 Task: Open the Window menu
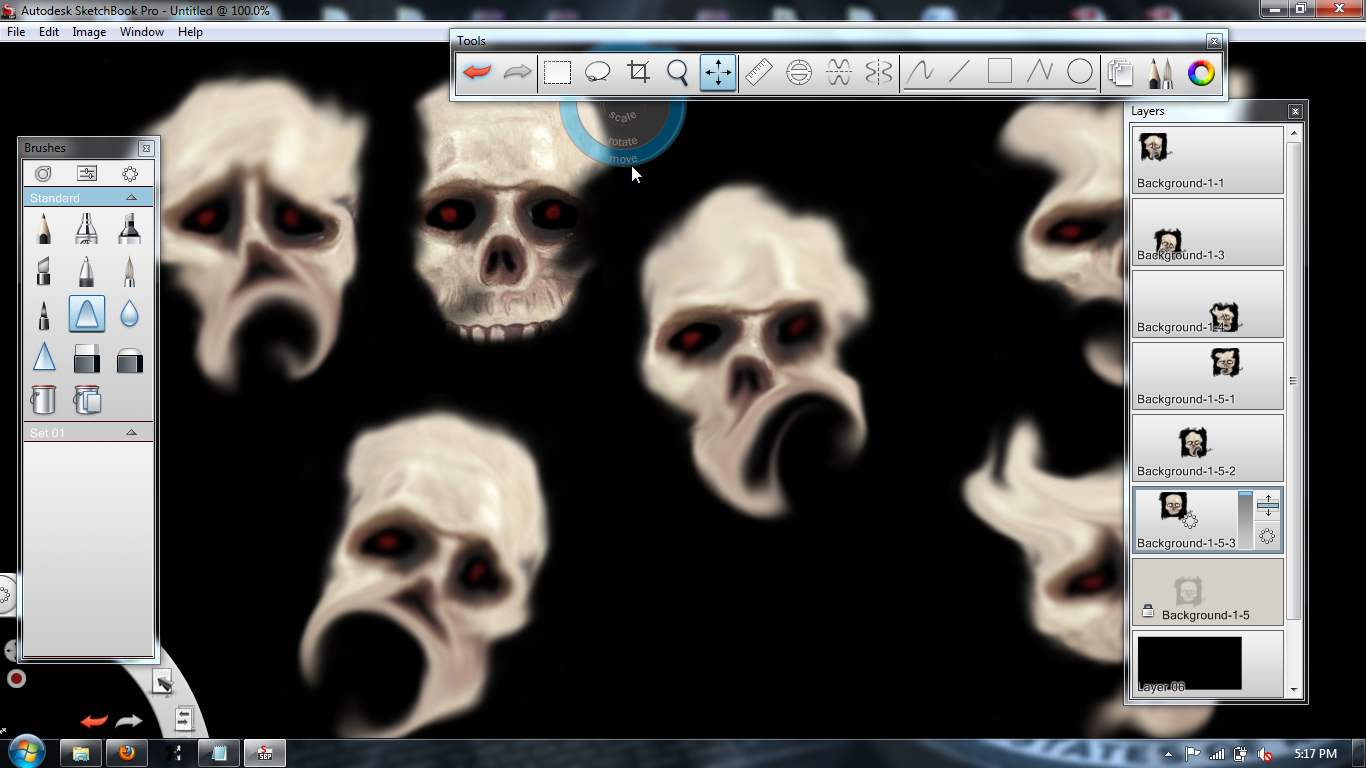pyautogui.click(x=142, y=32)
